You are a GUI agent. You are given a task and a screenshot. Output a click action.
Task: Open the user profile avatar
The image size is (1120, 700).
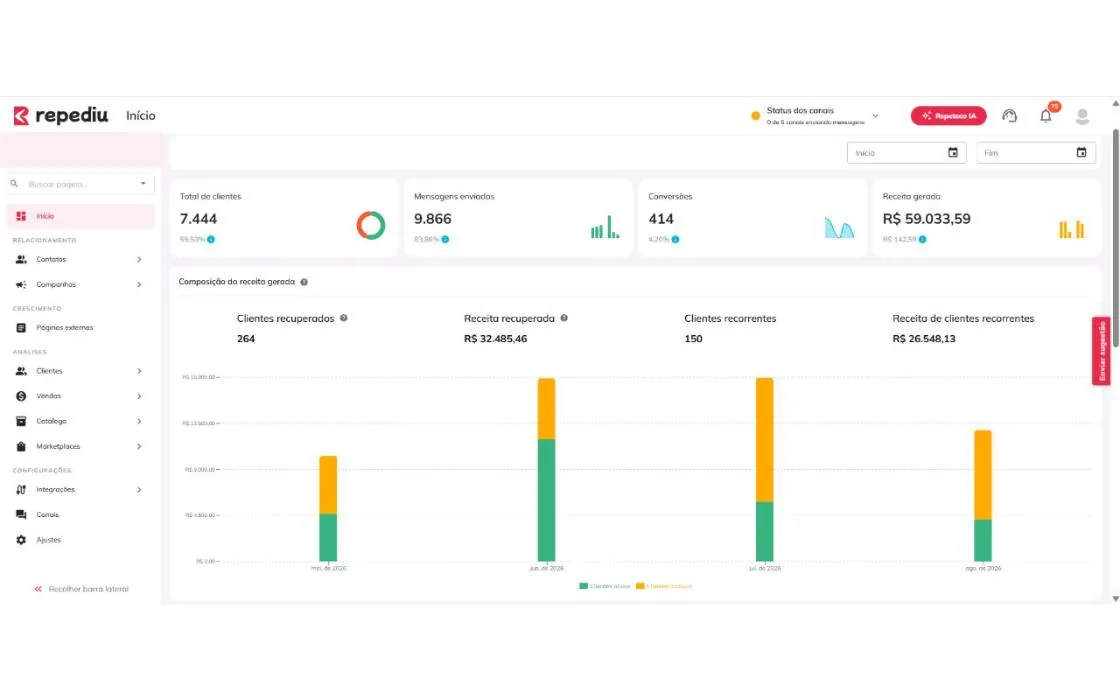pyautogui.click(x=1082, y=116)
